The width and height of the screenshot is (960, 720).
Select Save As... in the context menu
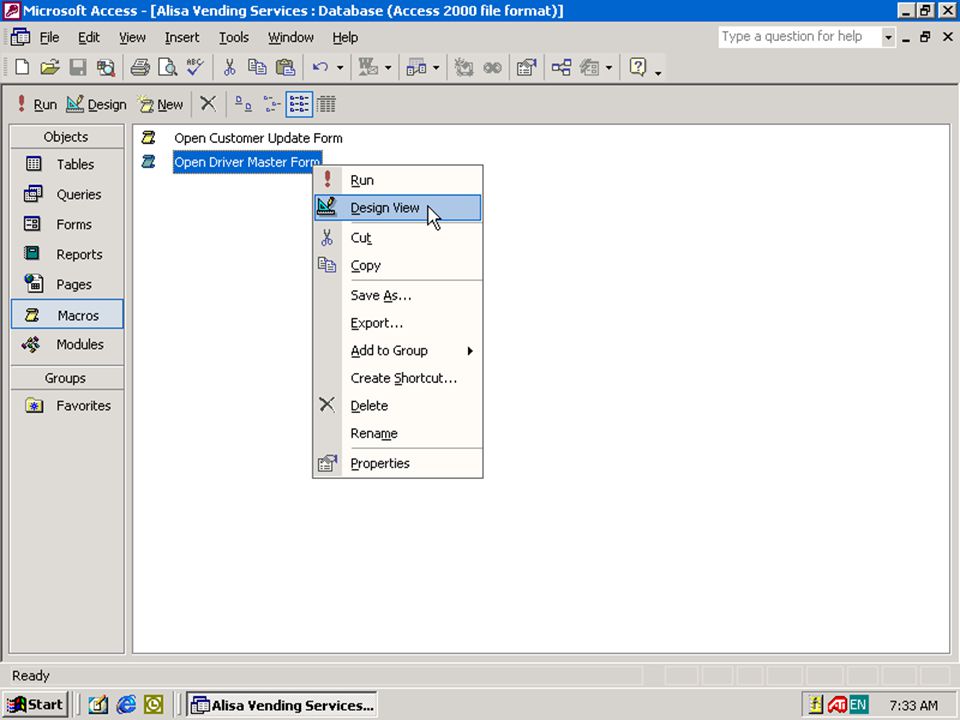coord(398,296)
